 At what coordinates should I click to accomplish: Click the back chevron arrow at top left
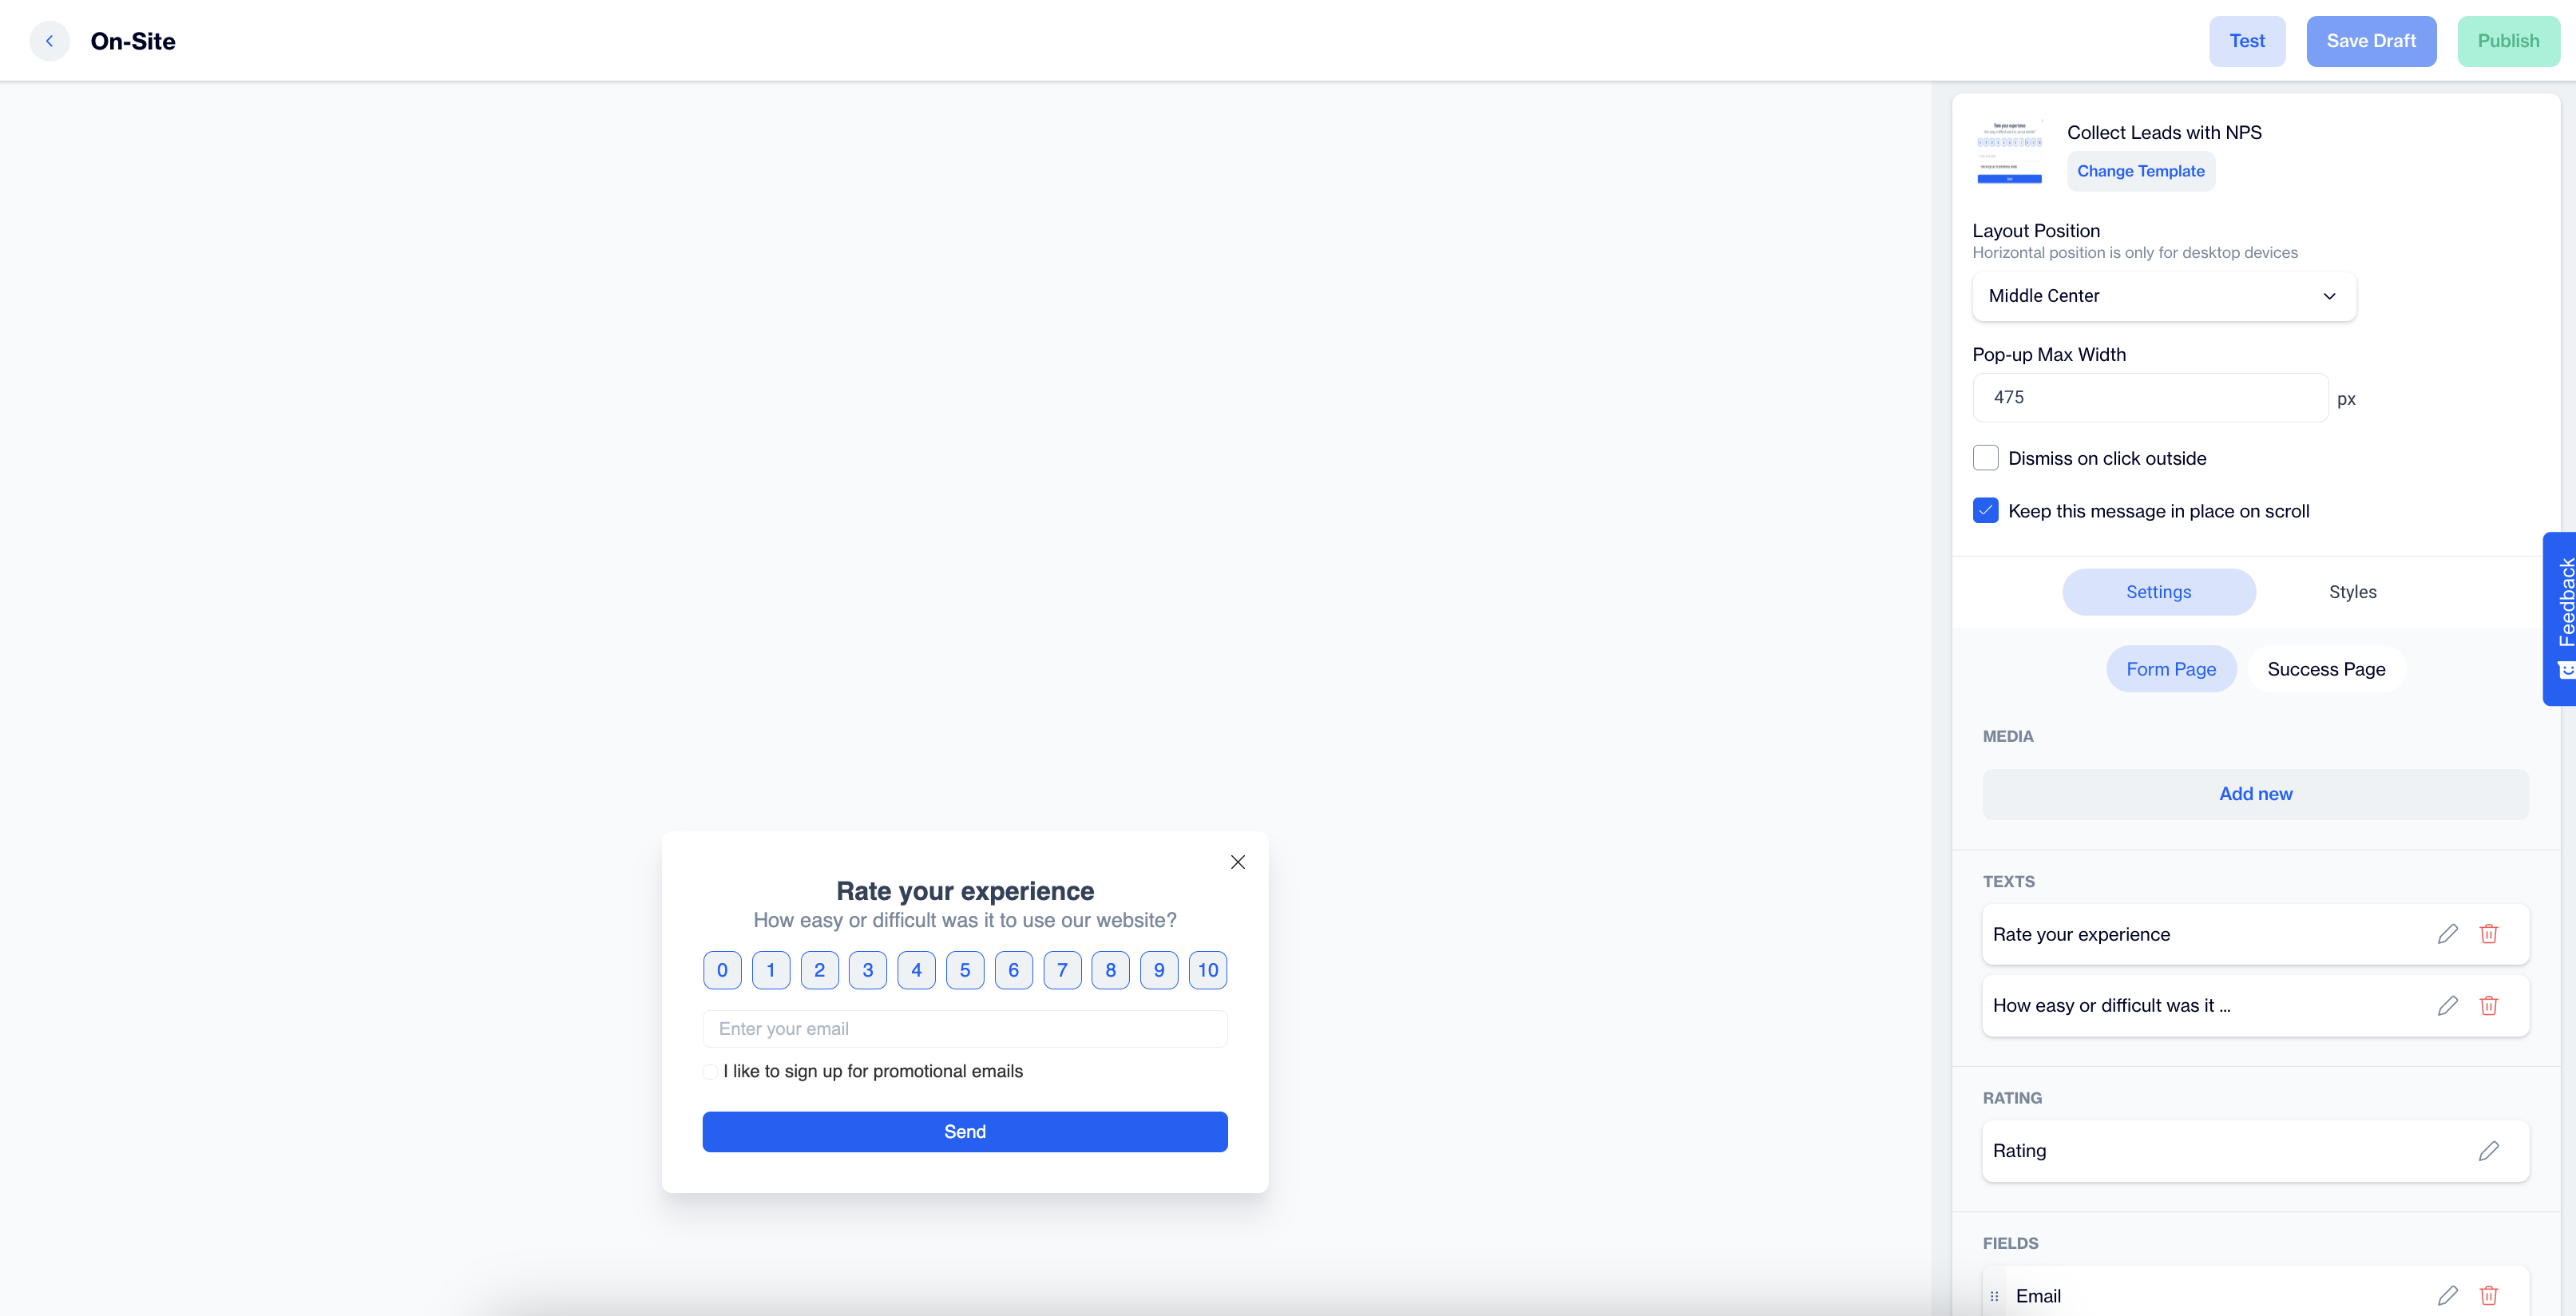pyautogui.click(x=50, y=40)
